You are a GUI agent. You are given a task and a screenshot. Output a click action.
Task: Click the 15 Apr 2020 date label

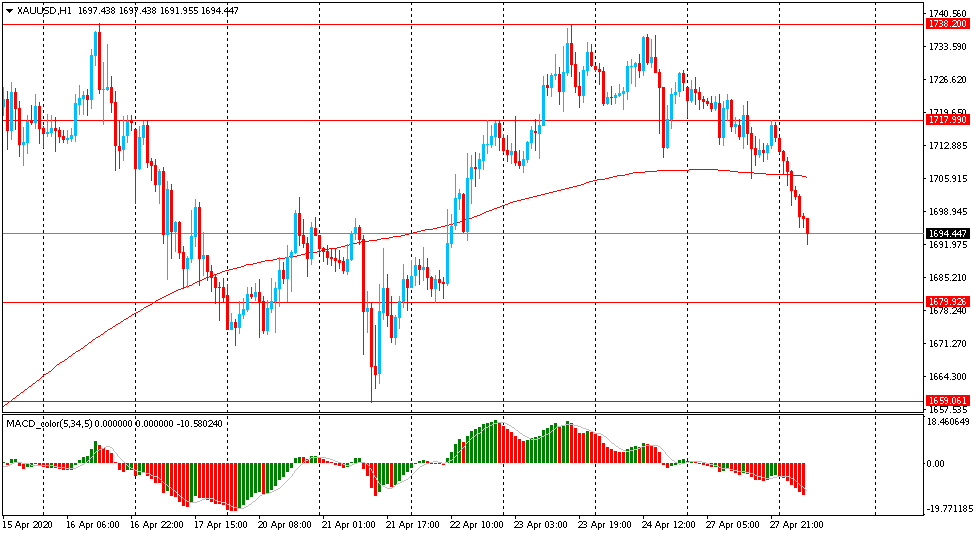(28, 525)
